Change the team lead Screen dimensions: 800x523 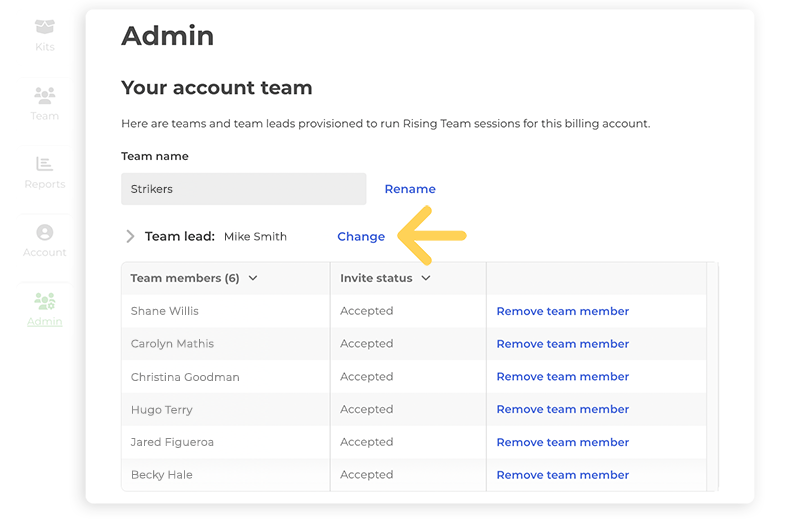pos(361,237)
